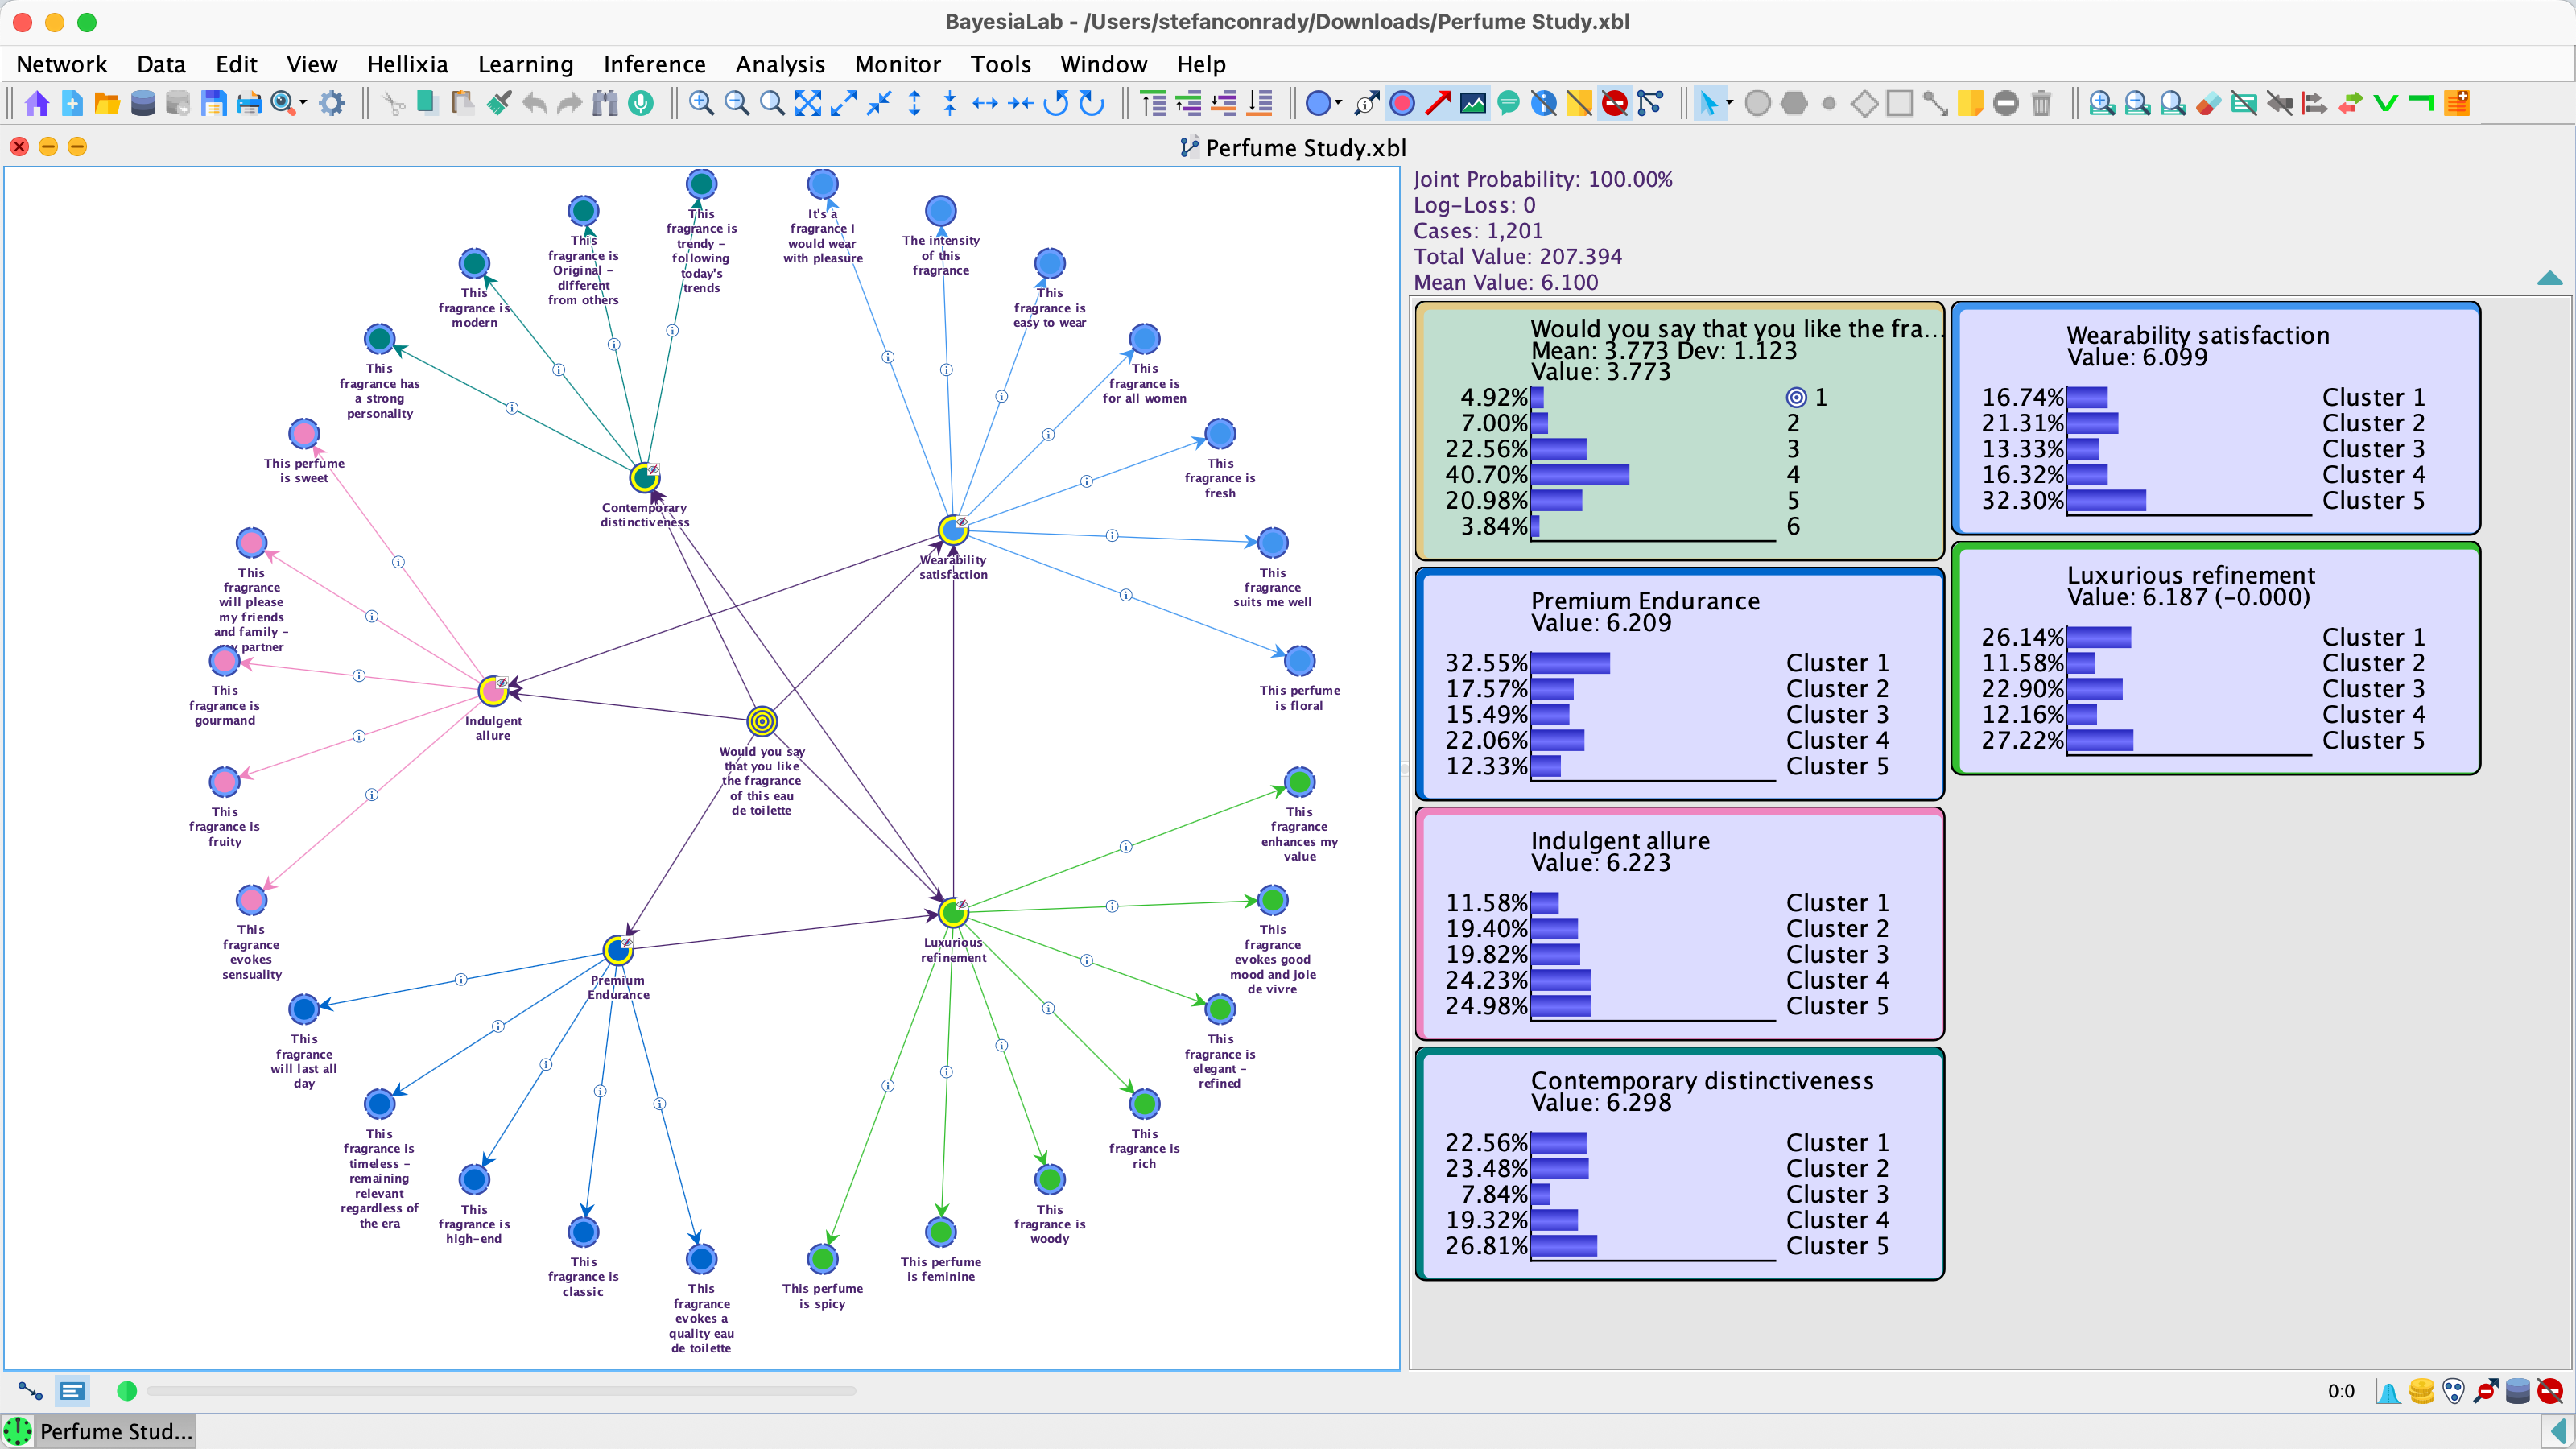Click the bottom progress slider bar
This screenshot has width=2576, height=1449.
click(500, 1390)
